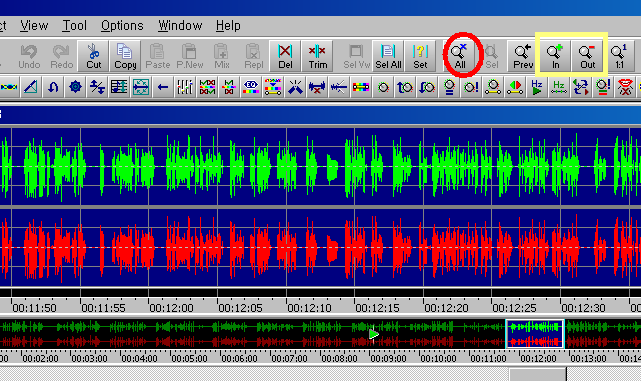Click the zoom Sel button
This screenshot has height=381, width=641.
pyautogui.click(x=491, y=56)
